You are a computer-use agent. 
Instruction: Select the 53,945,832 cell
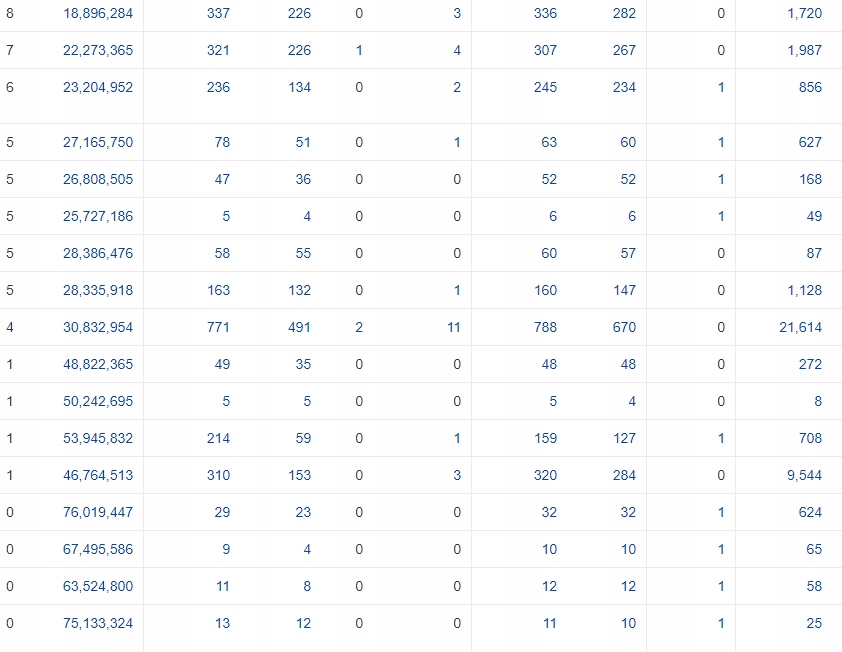(x=98, y=438)
